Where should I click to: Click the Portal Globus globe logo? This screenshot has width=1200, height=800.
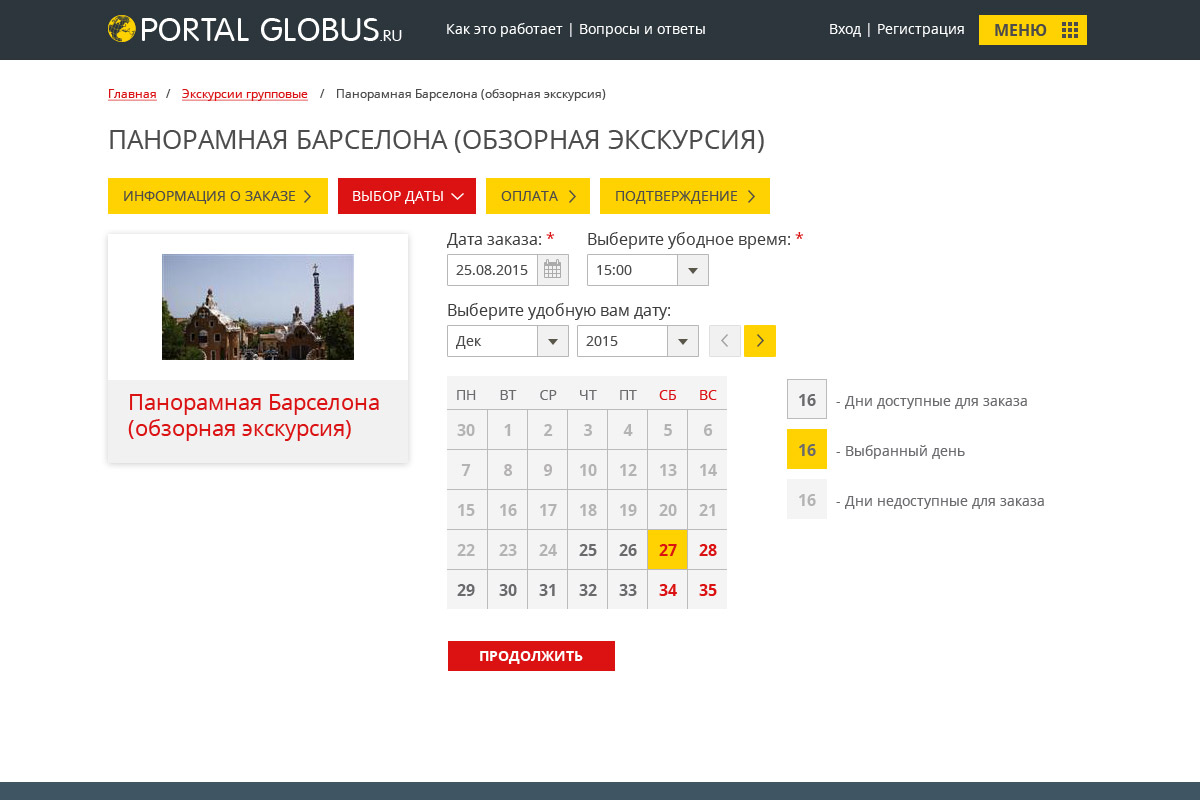point(122,29)
